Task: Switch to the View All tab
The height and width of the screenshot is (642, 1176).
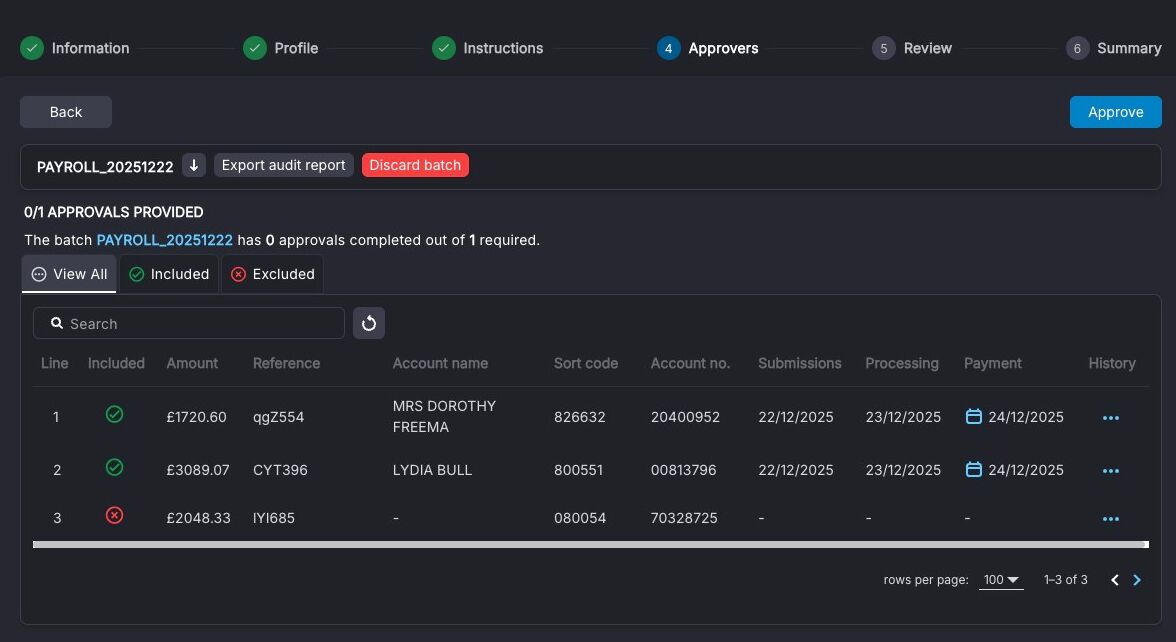Action: click(69, 274)
